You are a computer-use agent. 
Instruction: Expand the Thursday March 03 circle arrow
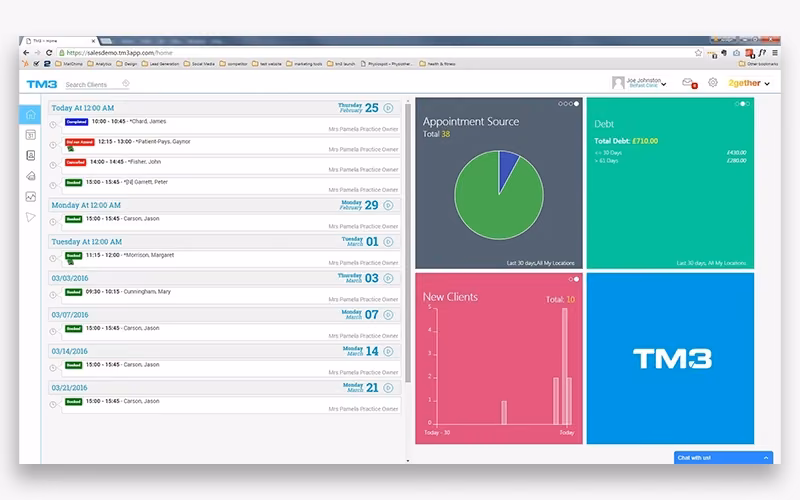(x=388, y=278)
